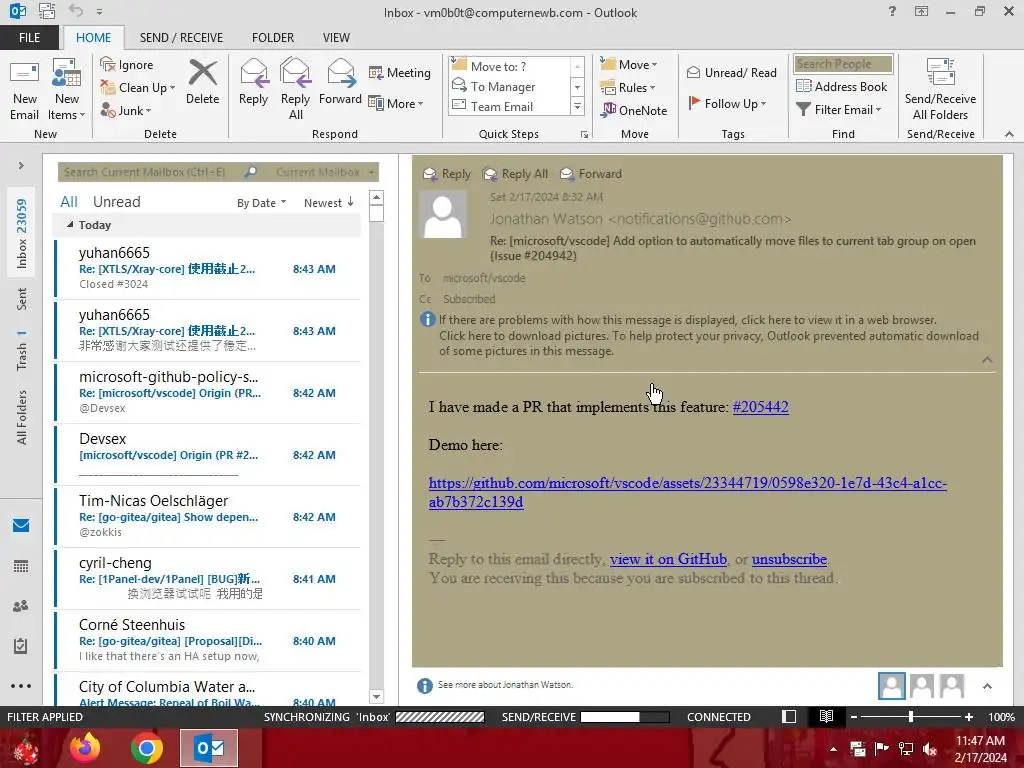The width and height of the screenshot is (1024, 768).
Task: Click the ribbon Forward button
Action: (x=340, y=82)
